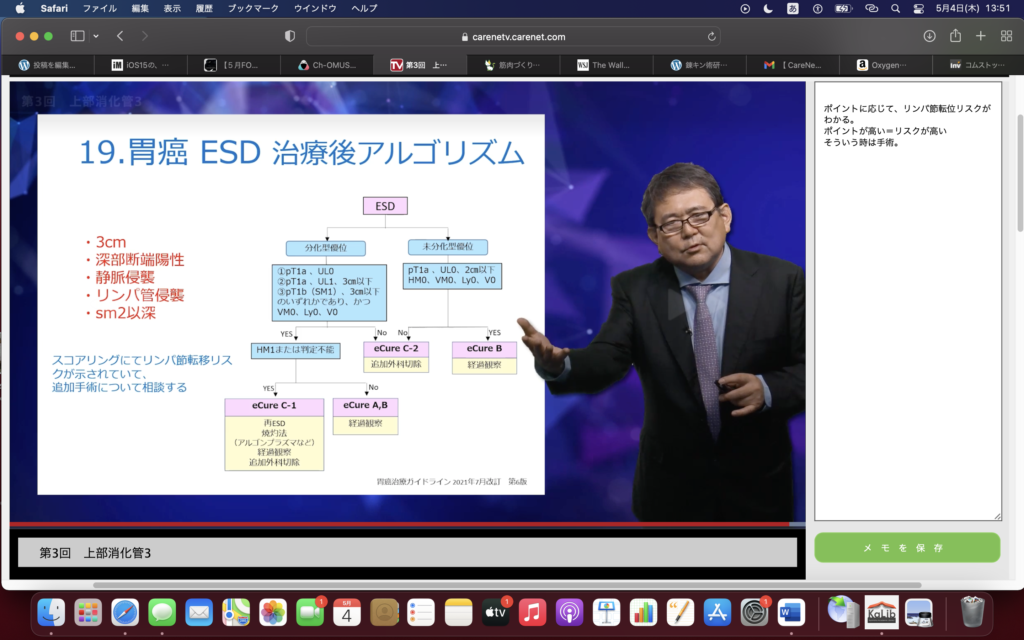
Task: Open a new tab with the plus icon
Action: [980, 36]
